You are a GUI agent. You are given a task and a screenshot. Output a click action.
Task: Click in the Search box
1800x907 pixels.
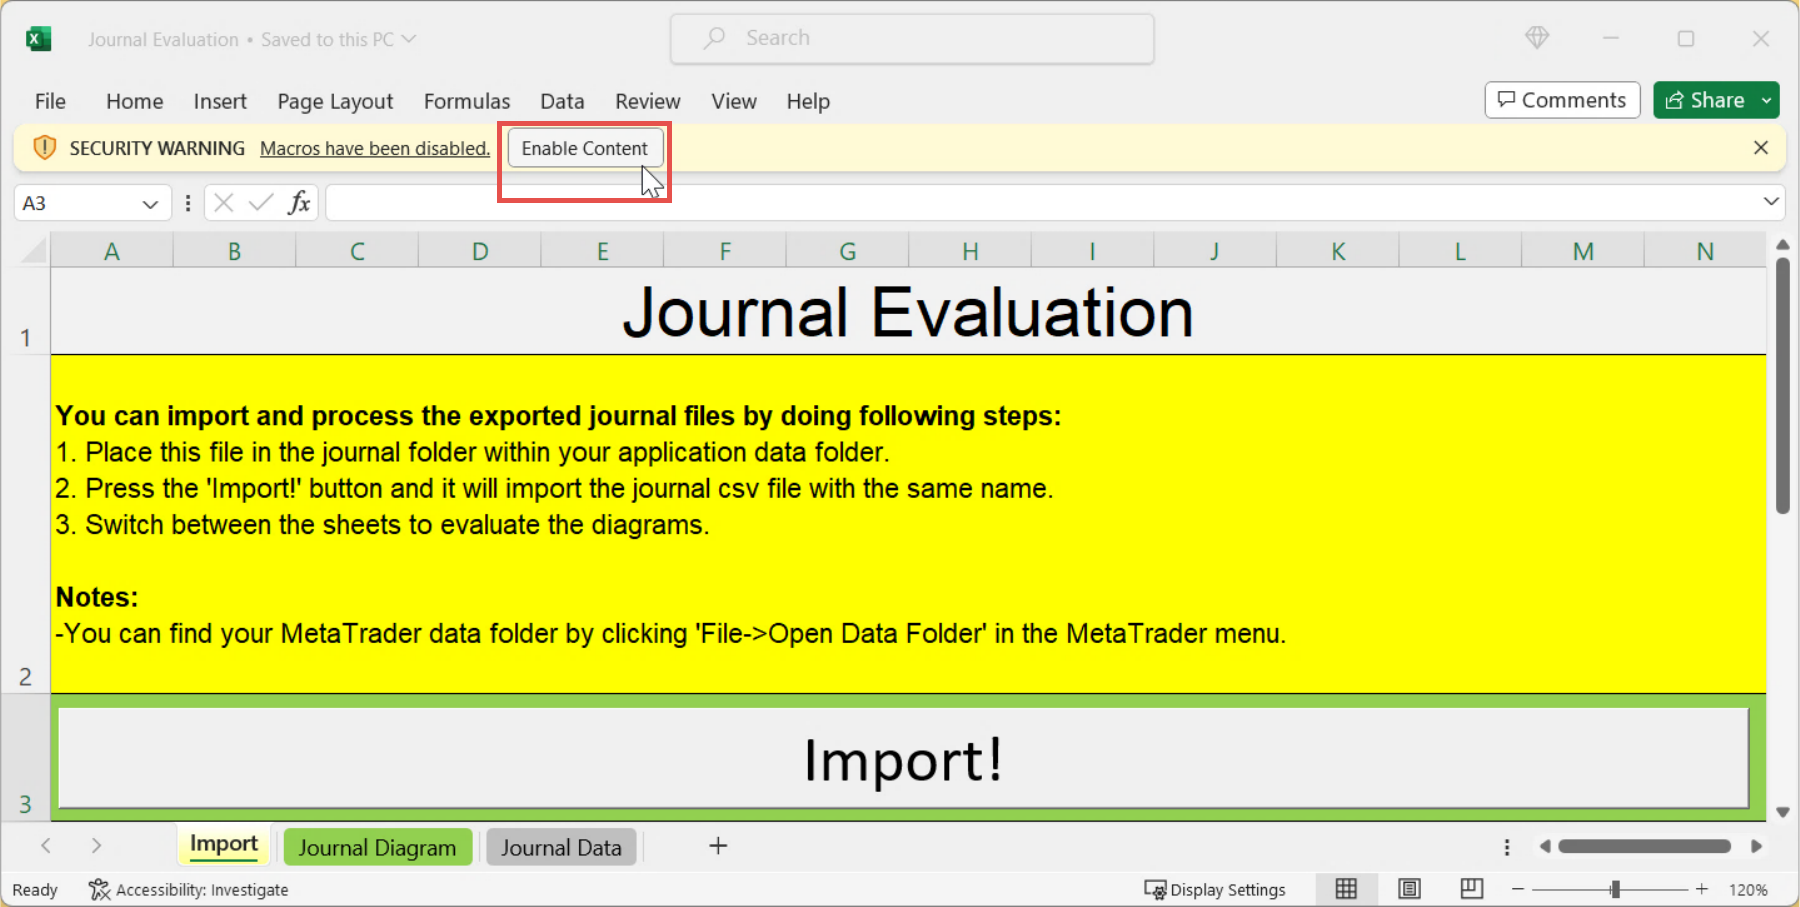click(x=912, y=38)
